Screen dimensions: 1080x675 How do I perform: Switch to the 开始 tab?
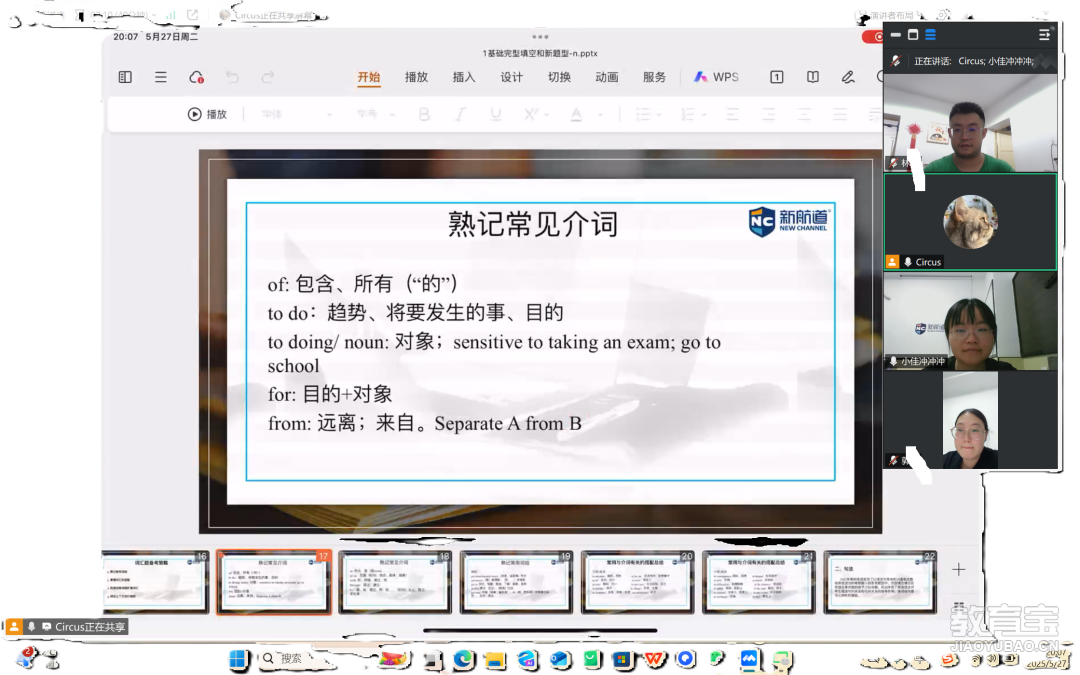coord(368,77)
